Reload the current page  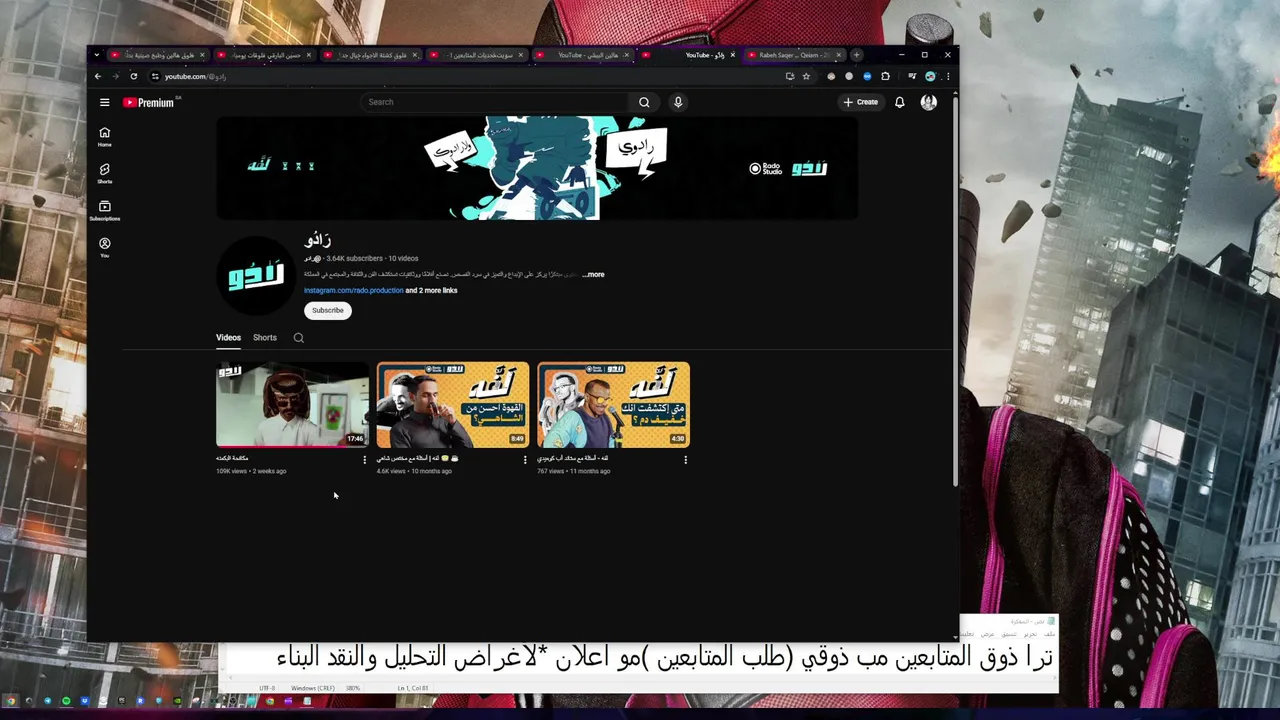(133, 76)
